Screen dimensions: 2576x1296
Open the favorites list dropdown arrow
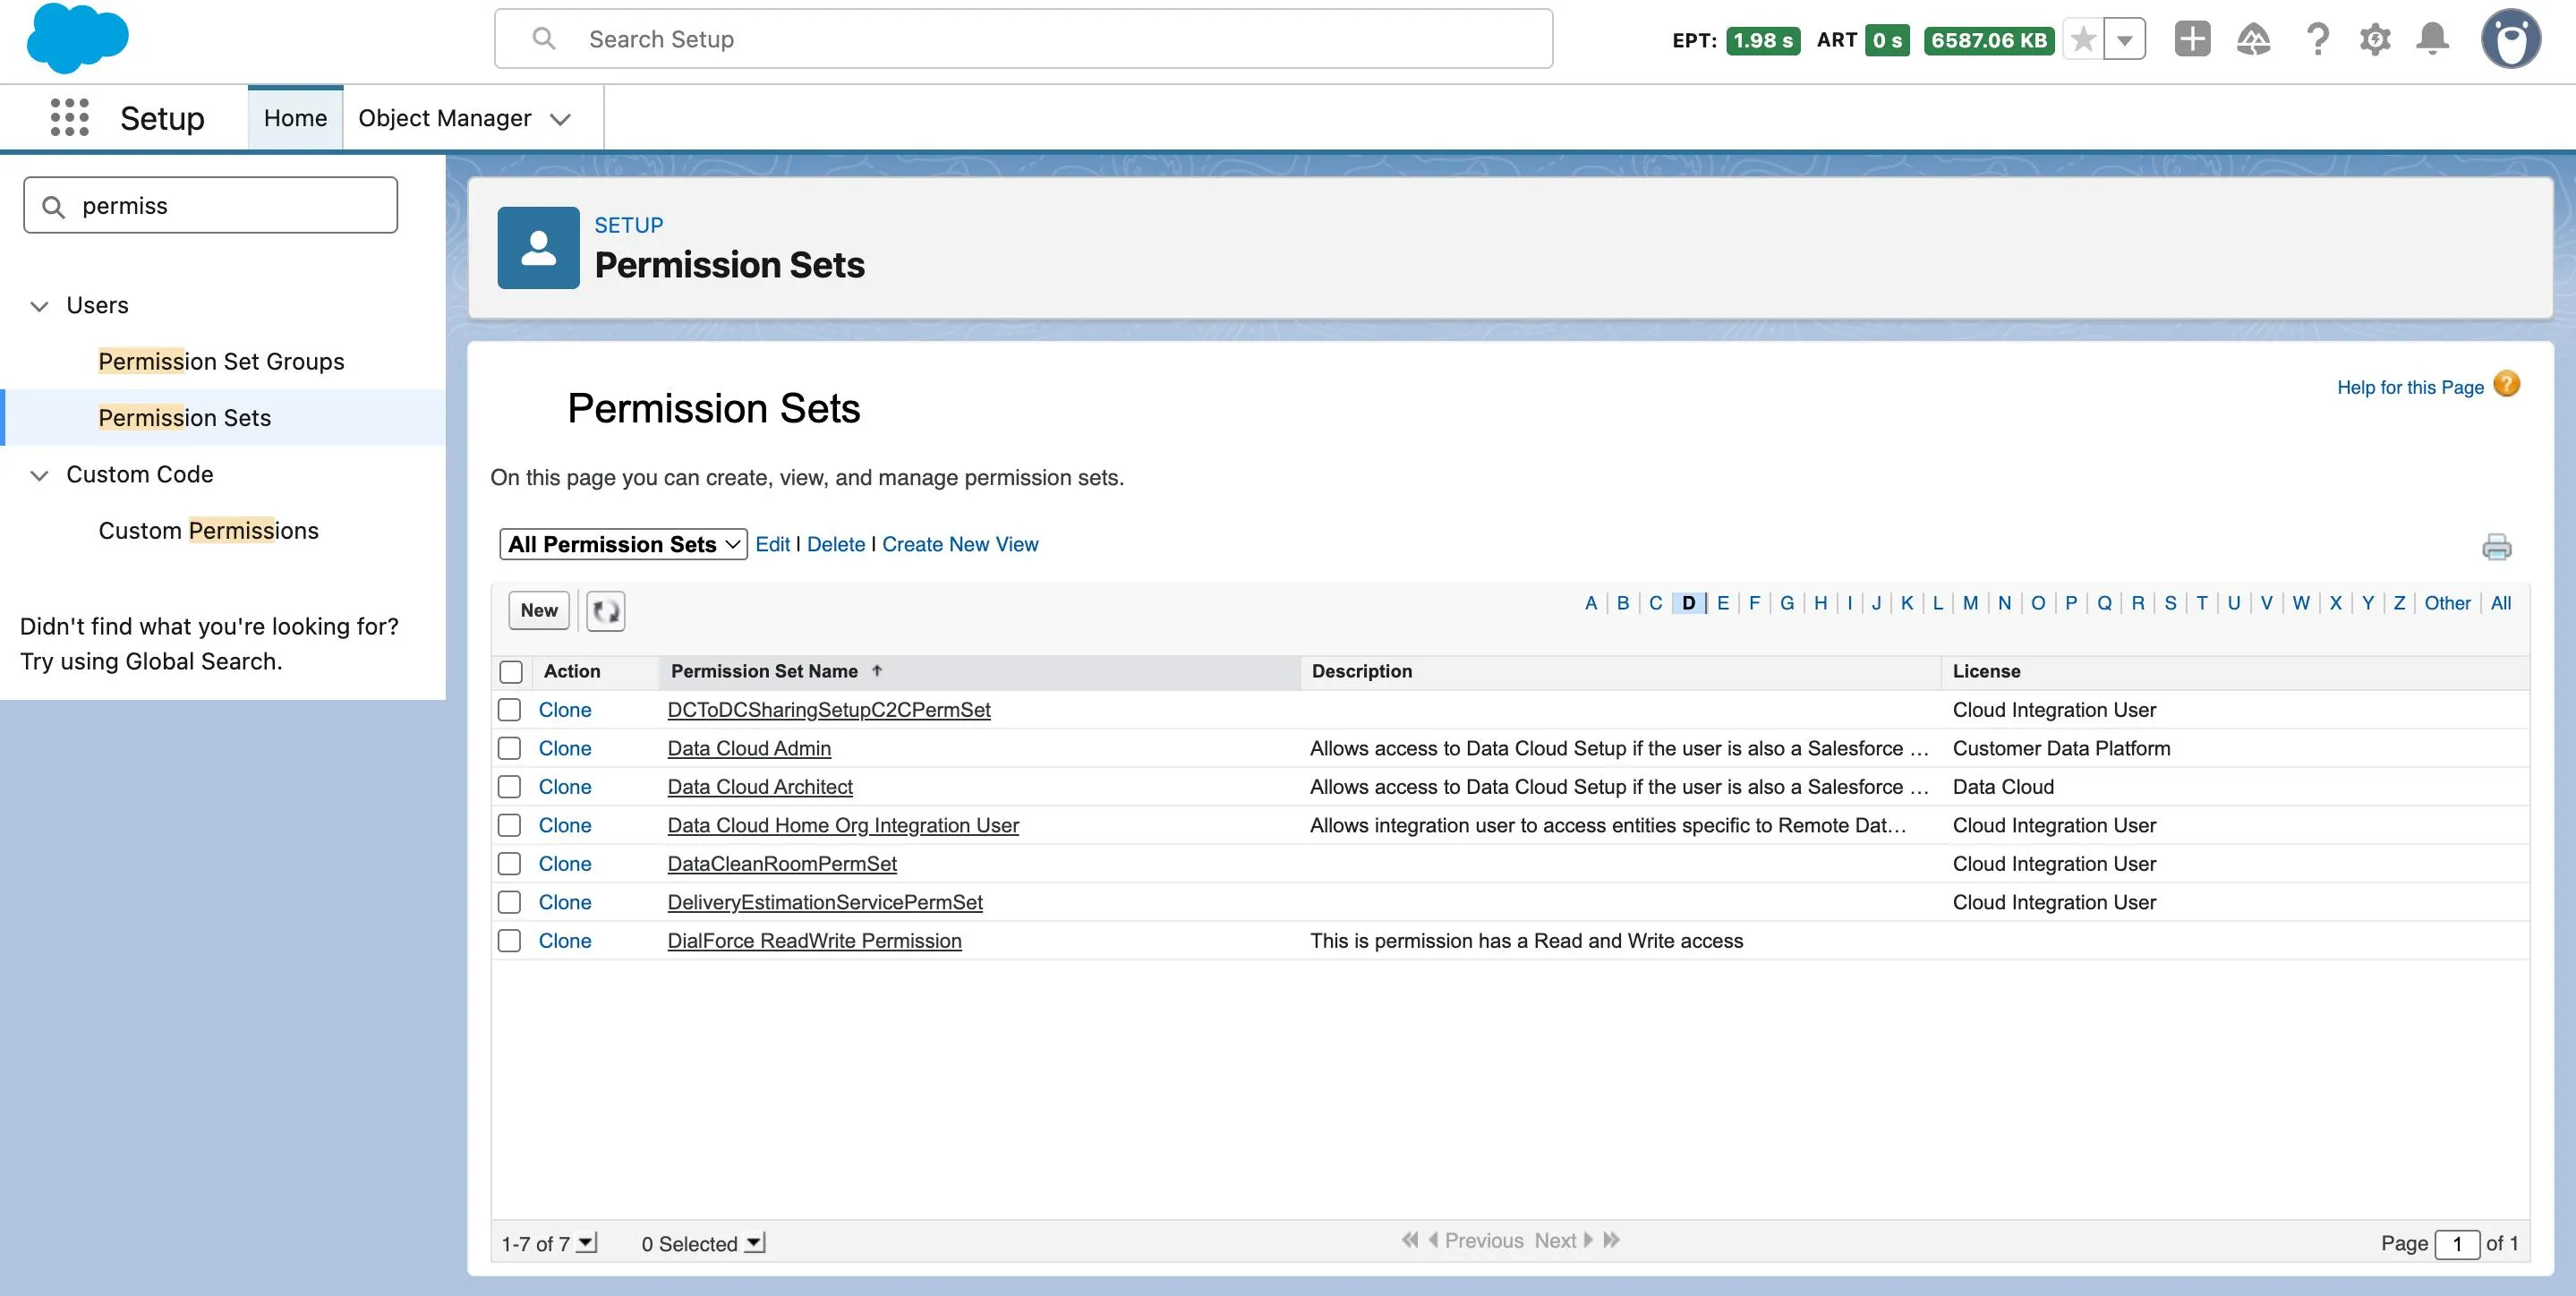pos(2125,40)
